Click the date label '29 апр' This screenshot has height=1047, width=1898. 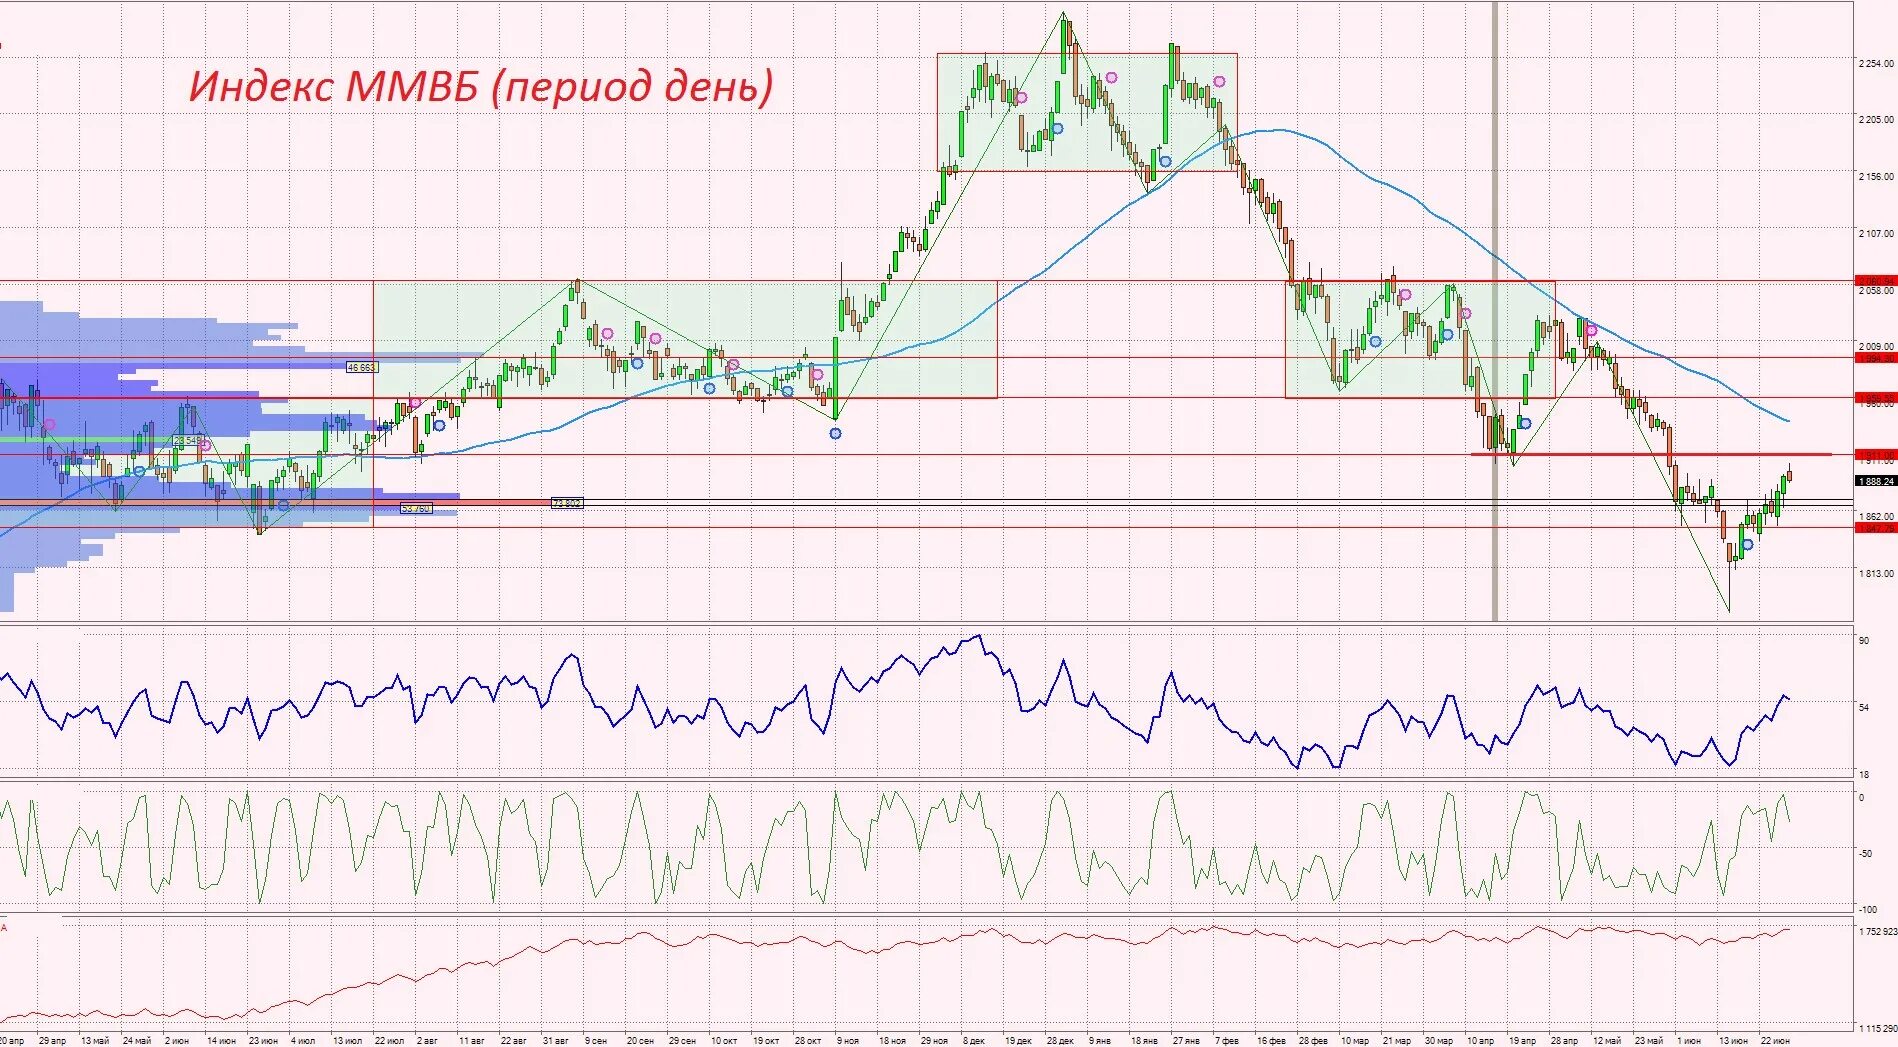52,1041
